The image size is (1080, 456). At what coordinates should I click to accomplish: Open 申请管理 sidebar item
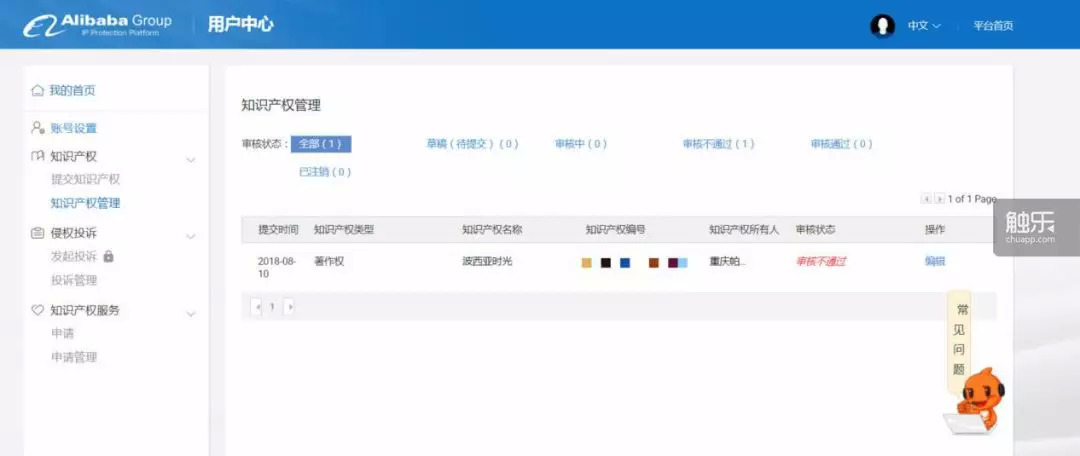[x=74, y=357]
